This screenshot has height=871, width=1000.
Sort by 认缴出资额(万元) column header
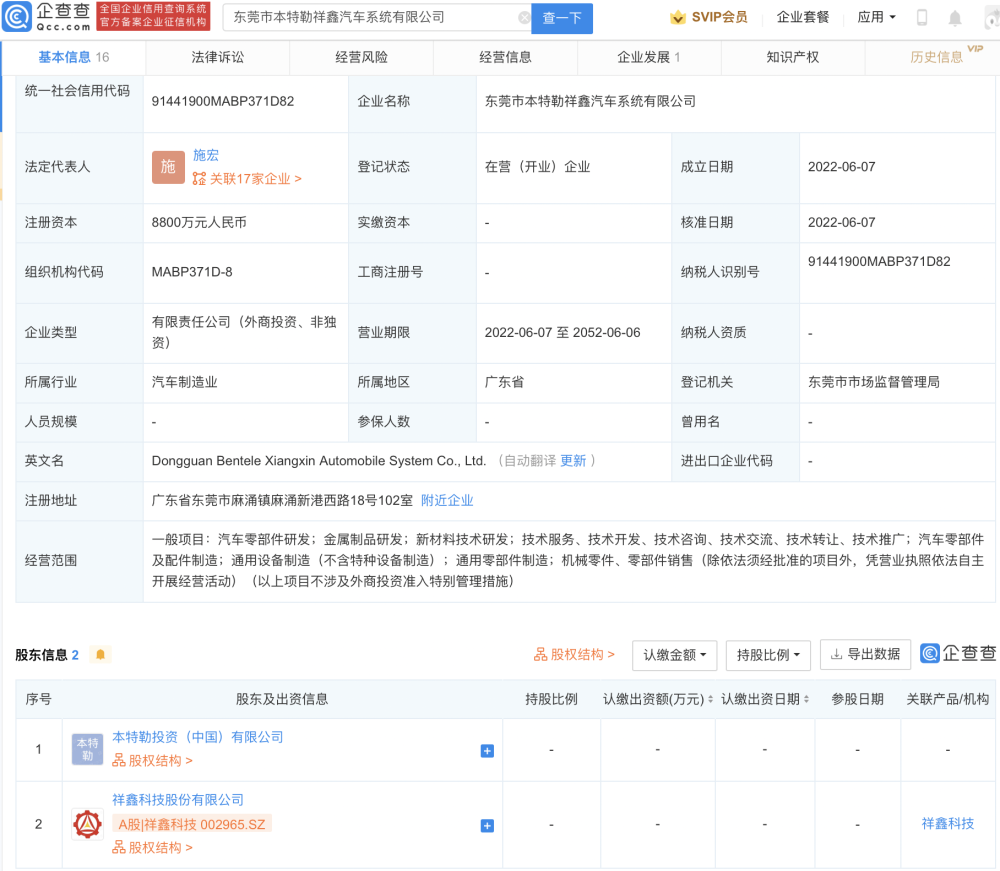tap(658, 699)
